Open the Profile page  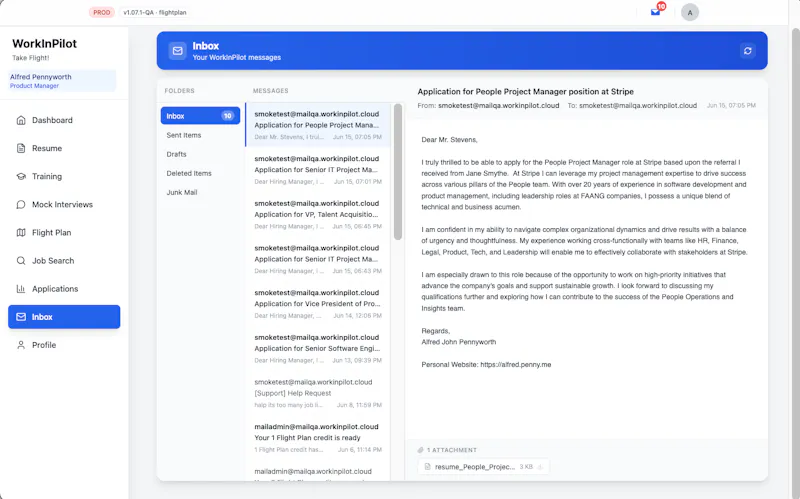tap(64, 345)
